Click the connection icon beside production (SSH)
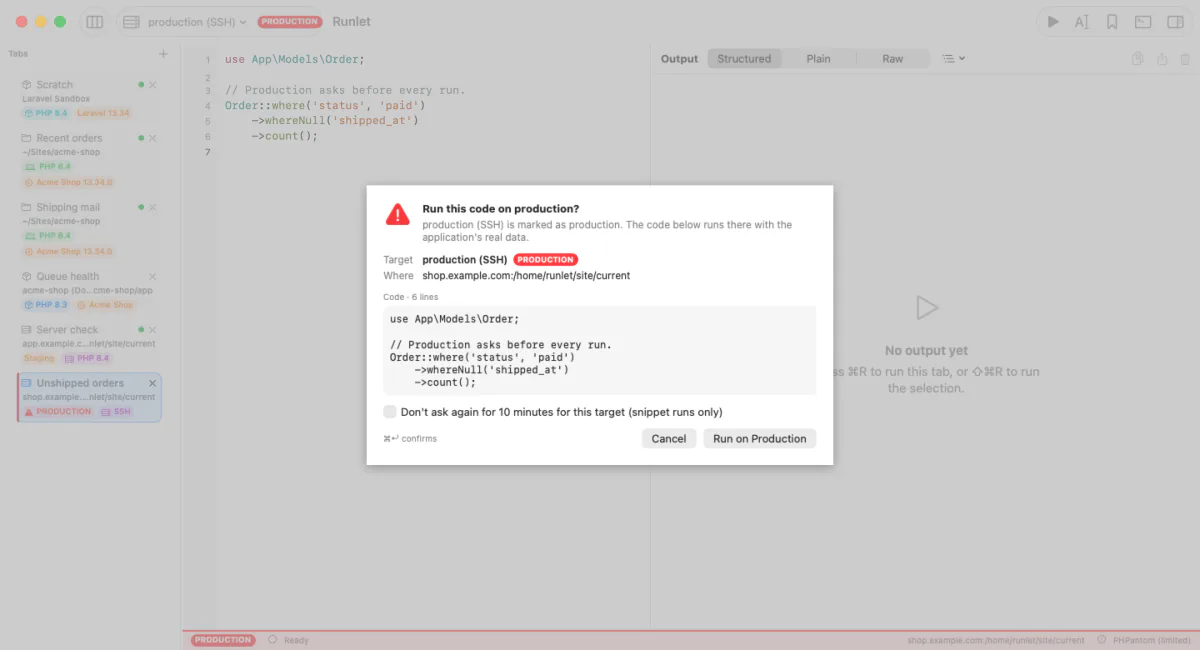The width and height of the screenshot is (1200, 650). [131, 22]
